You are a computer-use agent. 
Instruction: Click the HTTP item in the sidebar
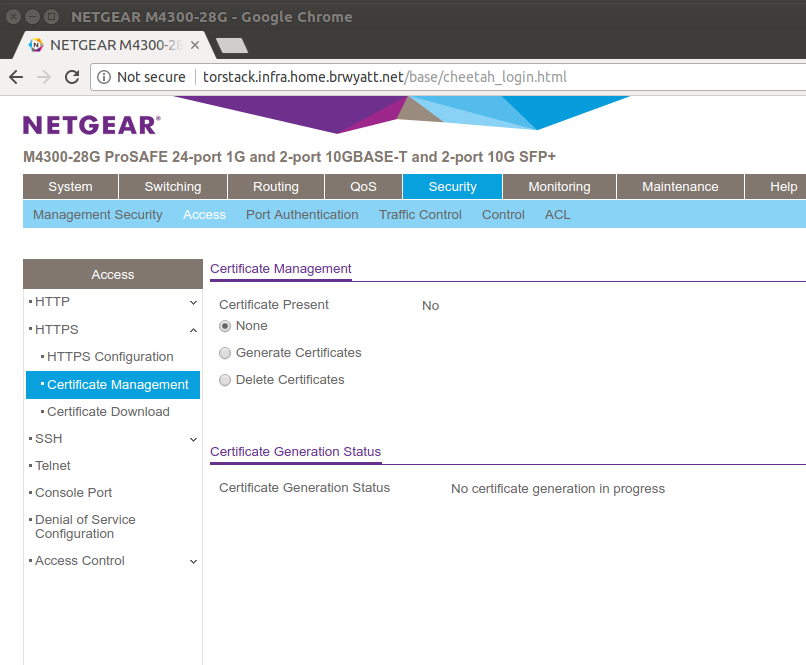52,302
